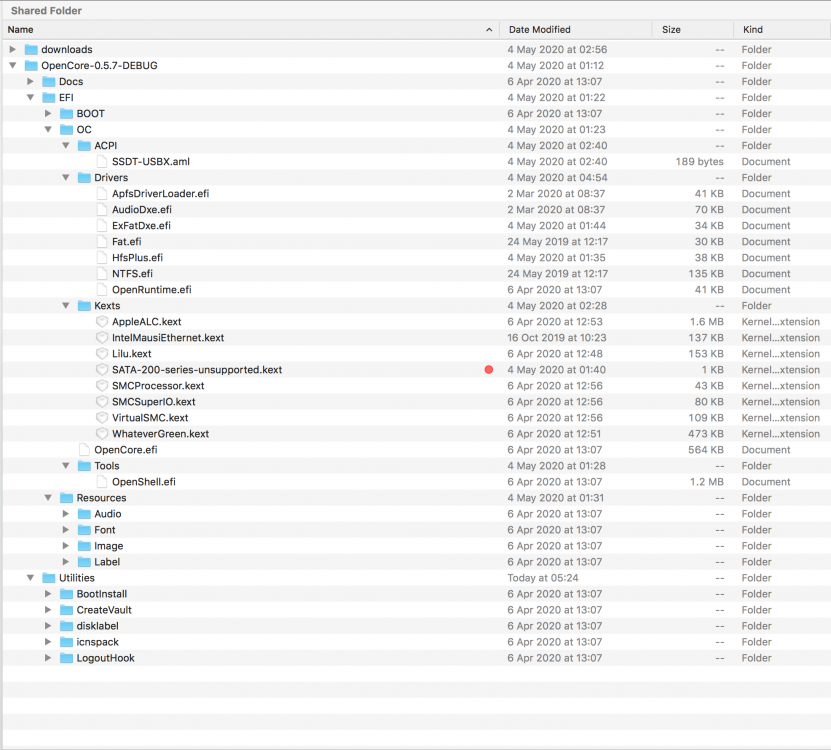Collapse the Kexts folder triangle
This screenshot has height=750, width=831.
click(66, 305)
